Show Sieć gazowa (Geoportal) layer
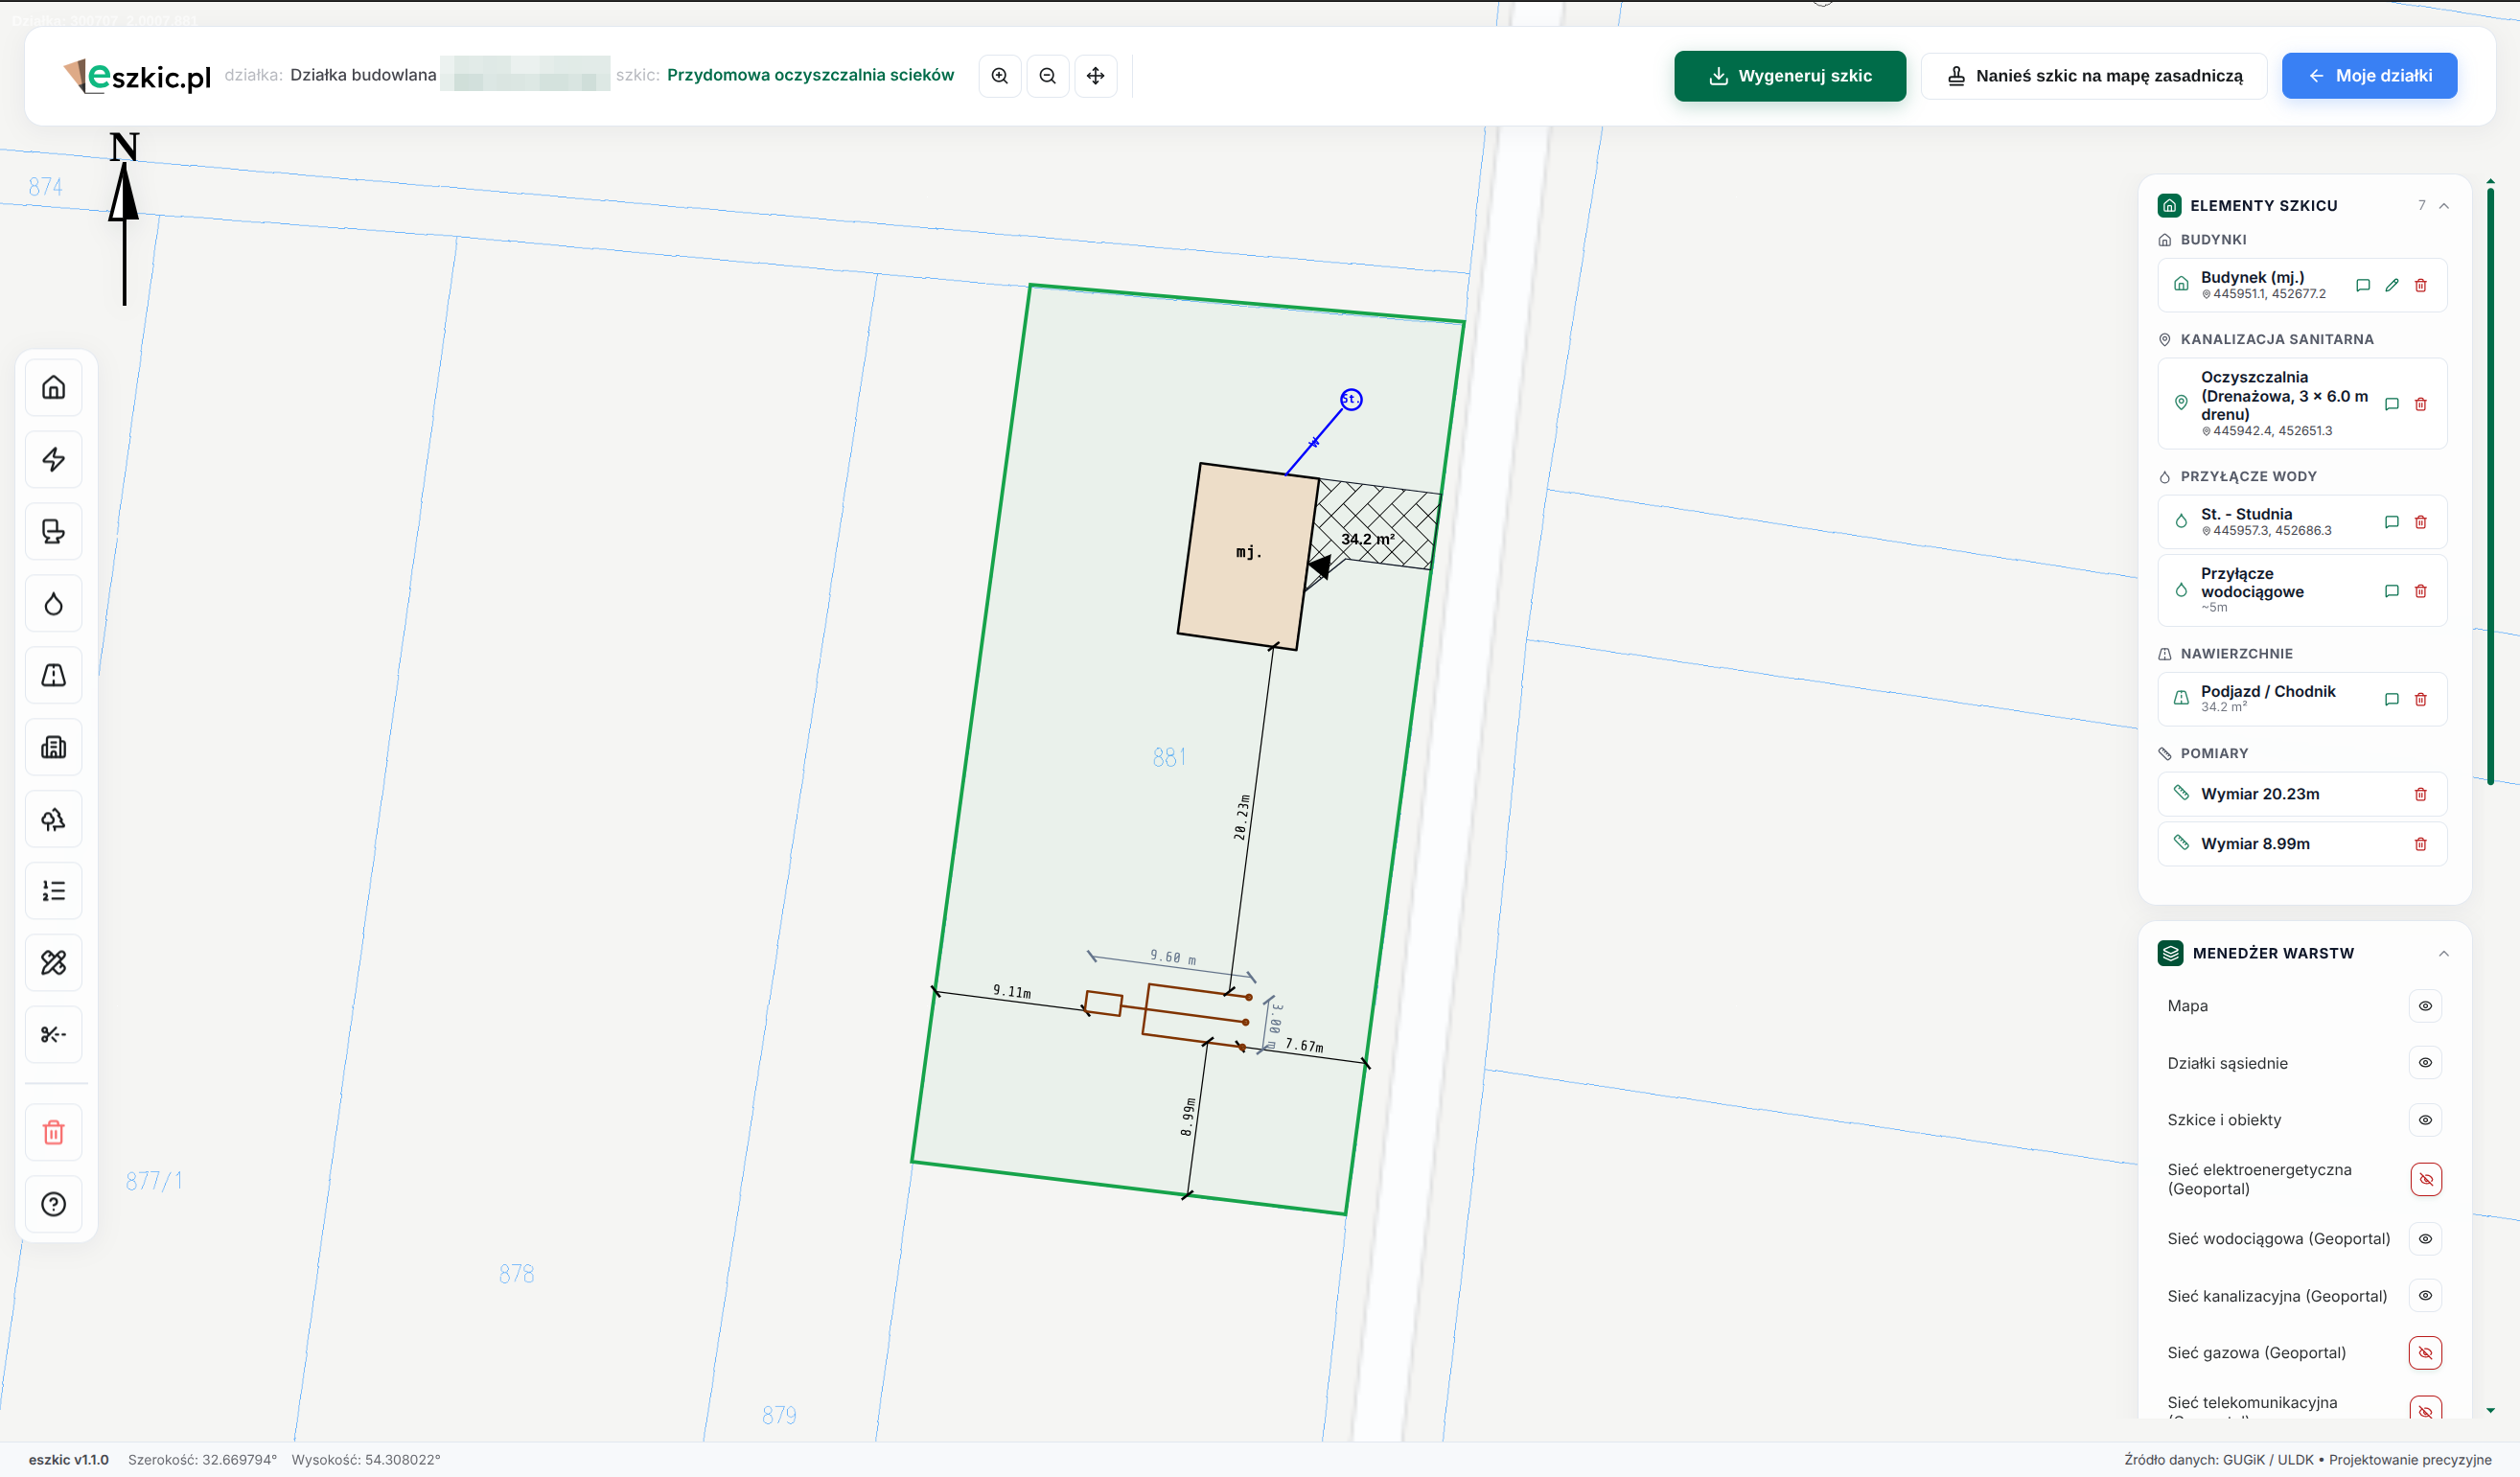This screenshot has width=2520, height=1477. click(2426, 1353)
